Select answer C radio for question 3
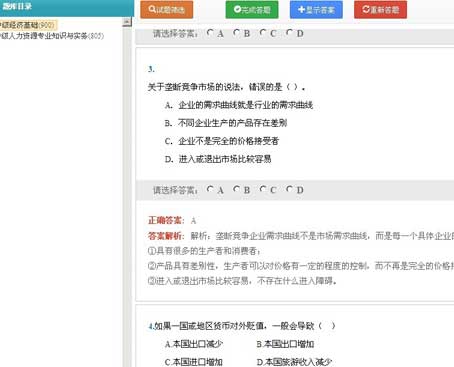 coord(263,189)
